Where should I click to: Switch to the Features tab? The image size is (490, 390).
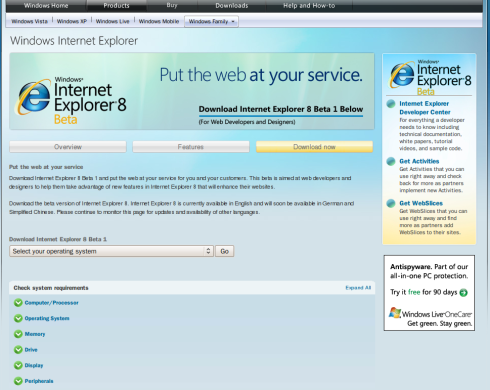[x=191, y=147]
